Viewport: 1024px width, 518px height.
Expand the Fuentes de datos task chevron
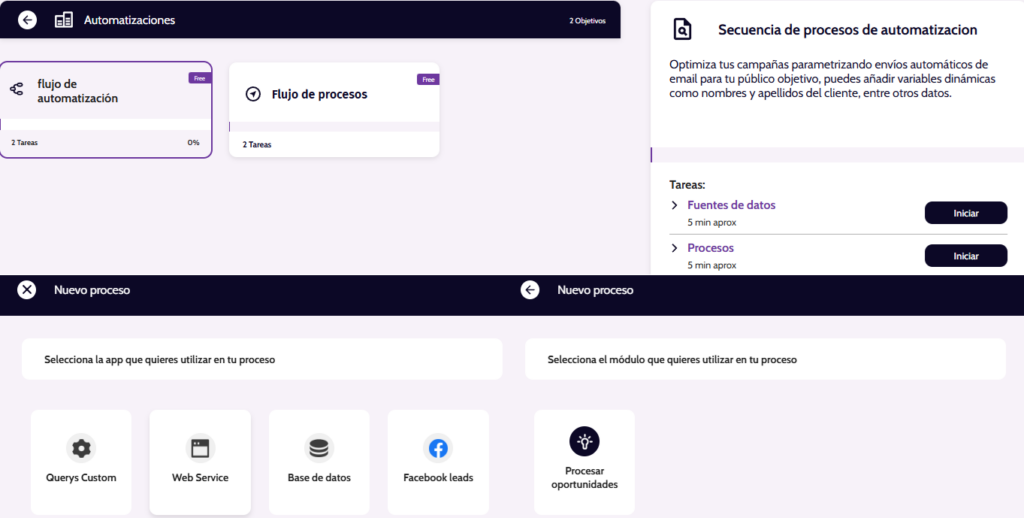click(675, 205)
